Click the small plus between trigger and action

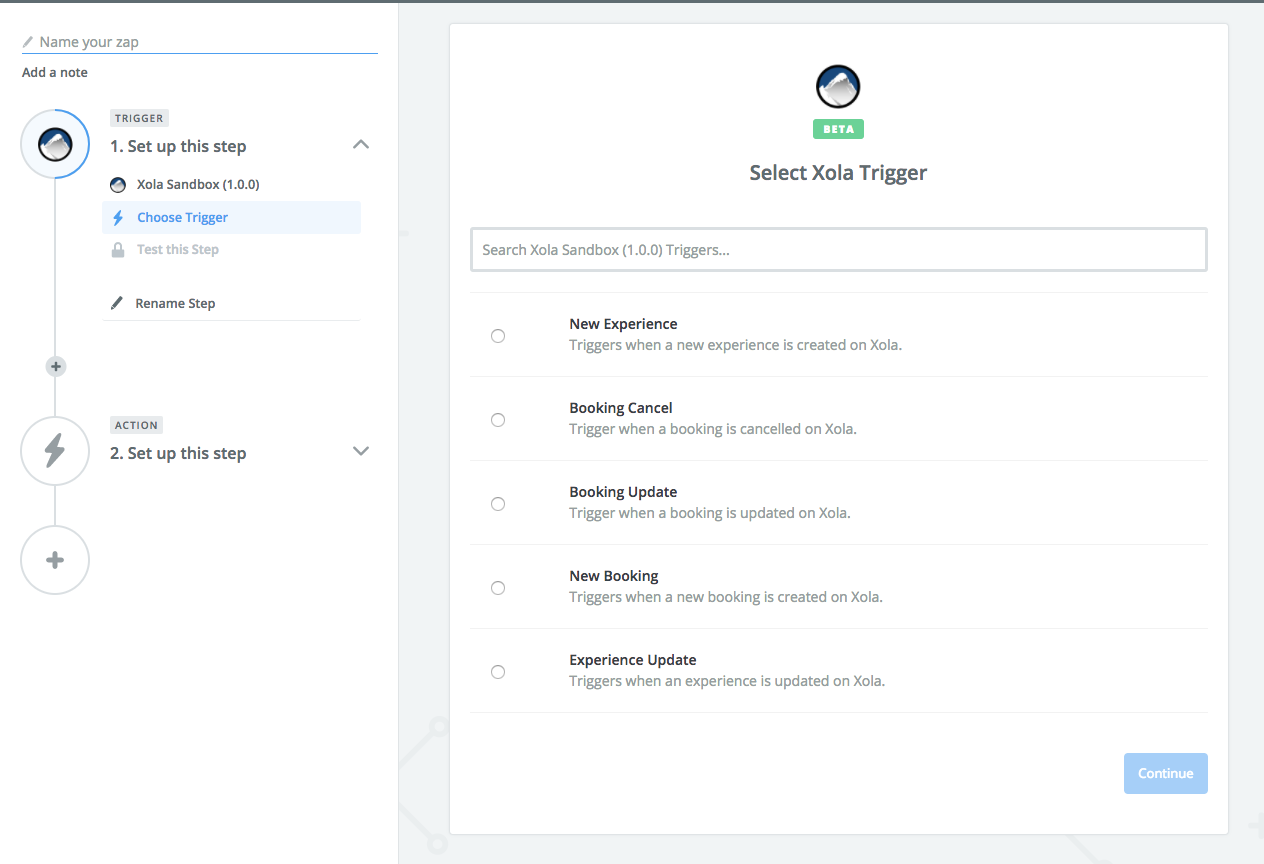click(x=56, y=367)
